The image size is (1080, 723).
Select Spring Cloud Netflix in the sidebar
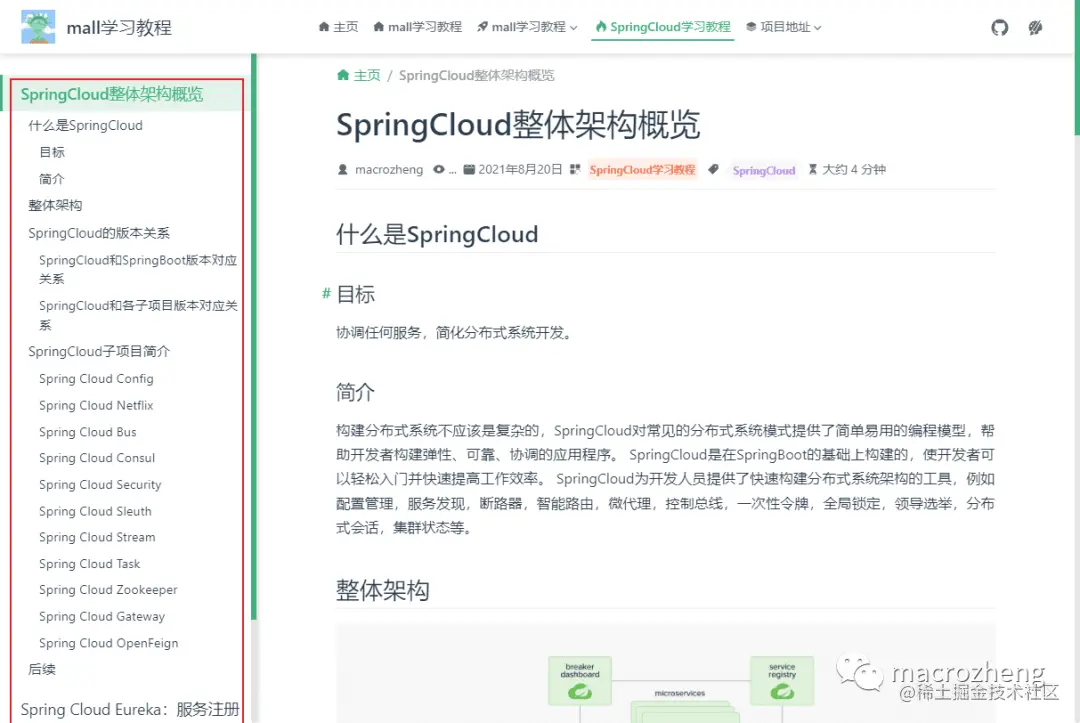pos(96,406)
